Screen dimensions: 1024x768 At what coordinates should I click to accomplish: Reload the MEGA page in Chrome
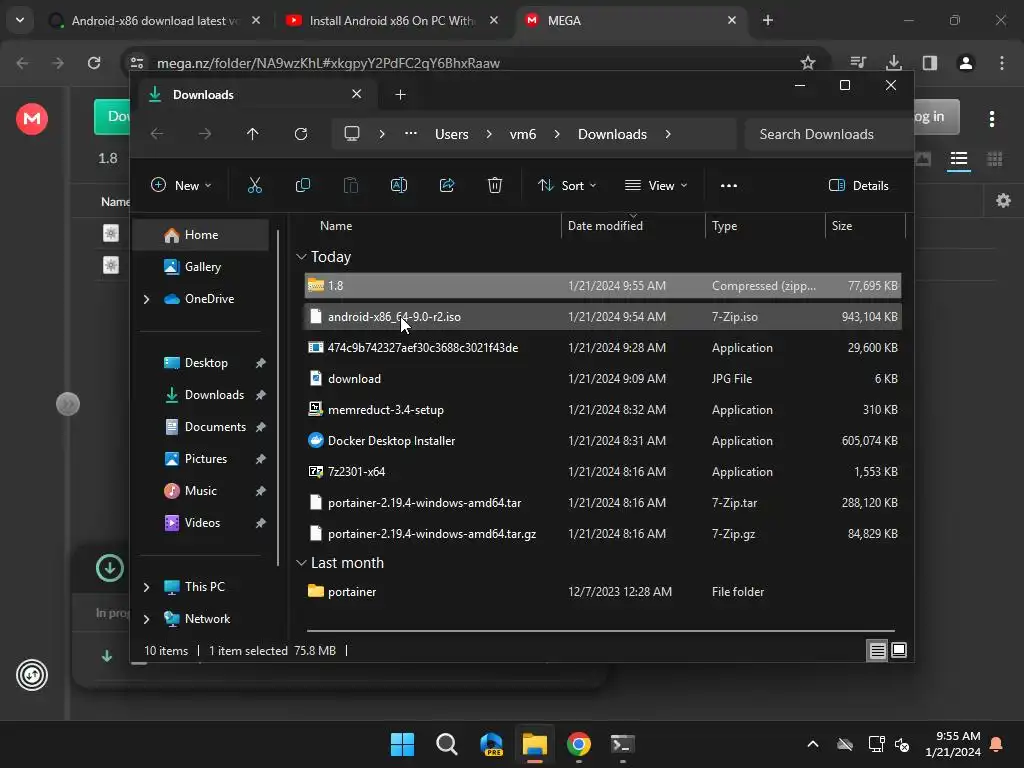94,63
